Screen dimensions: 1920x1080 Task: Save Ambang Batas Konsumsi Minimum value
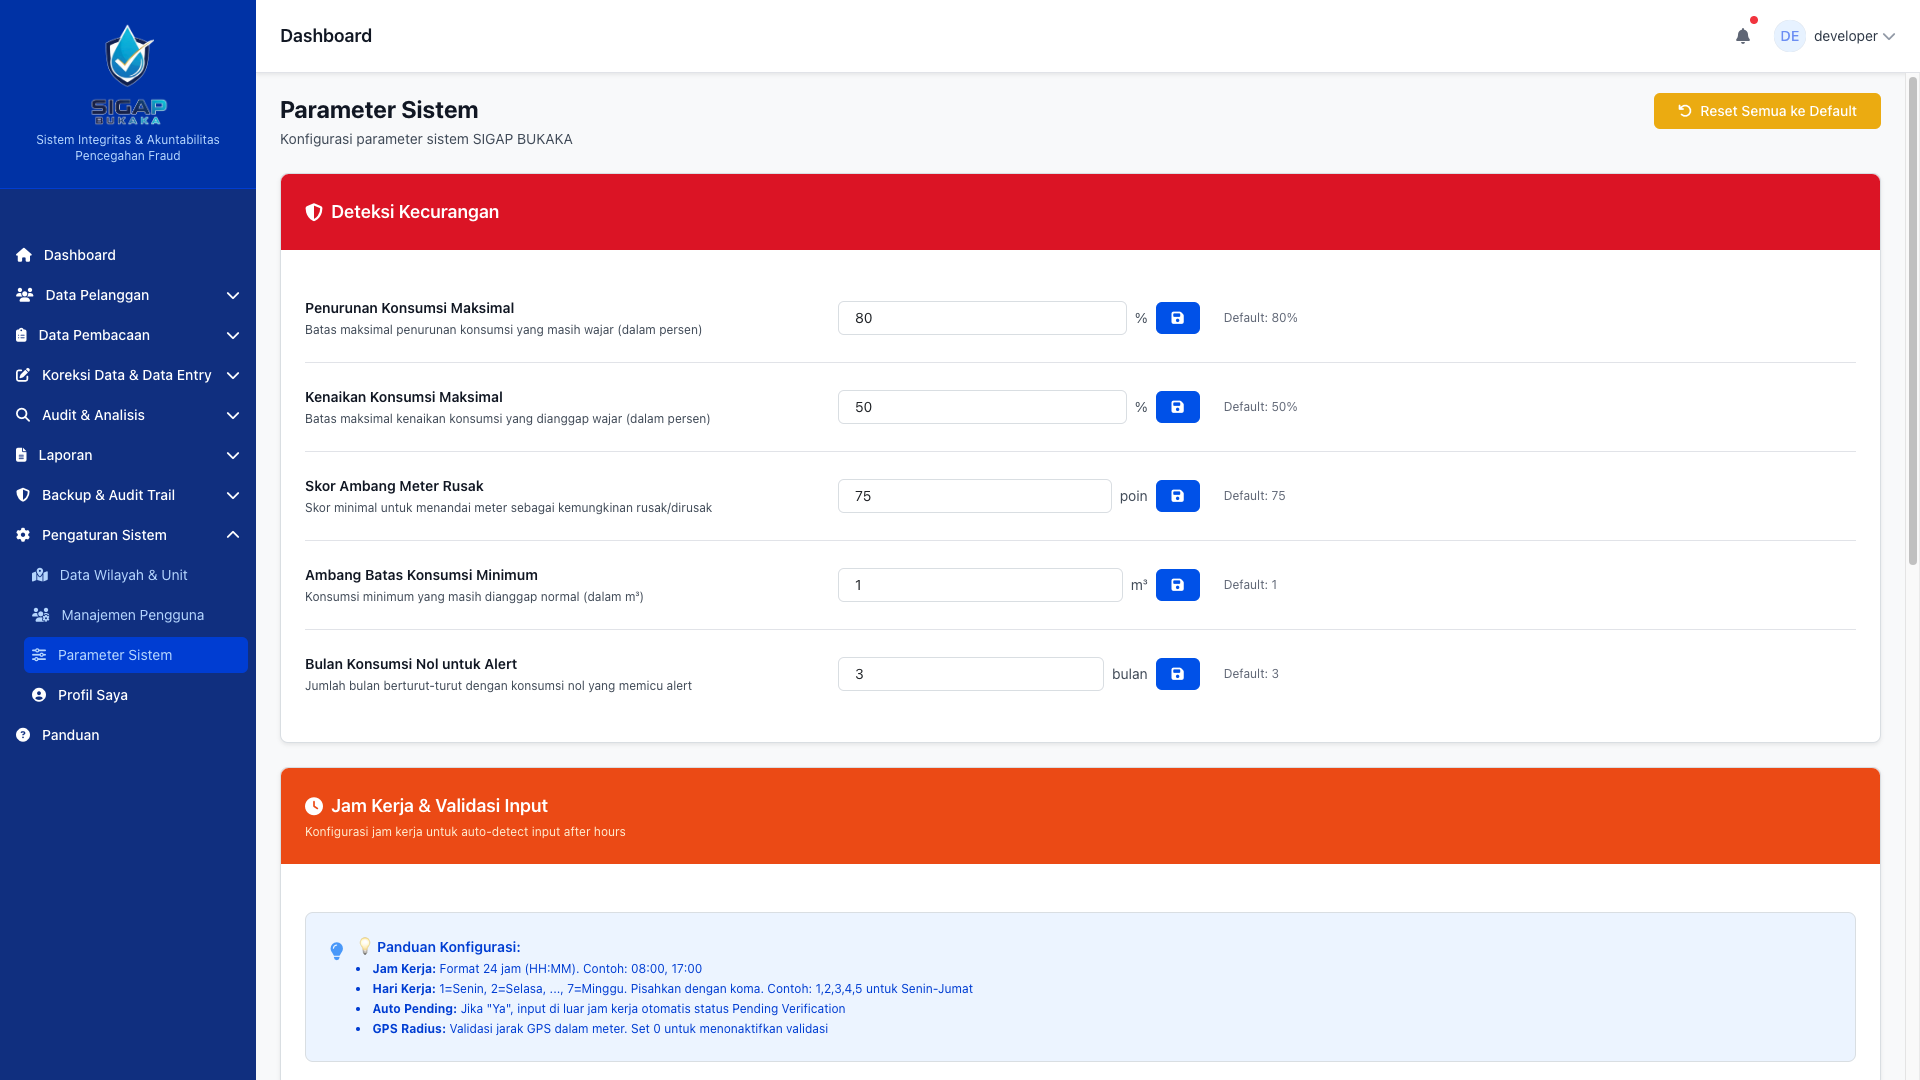[1177, 585]
